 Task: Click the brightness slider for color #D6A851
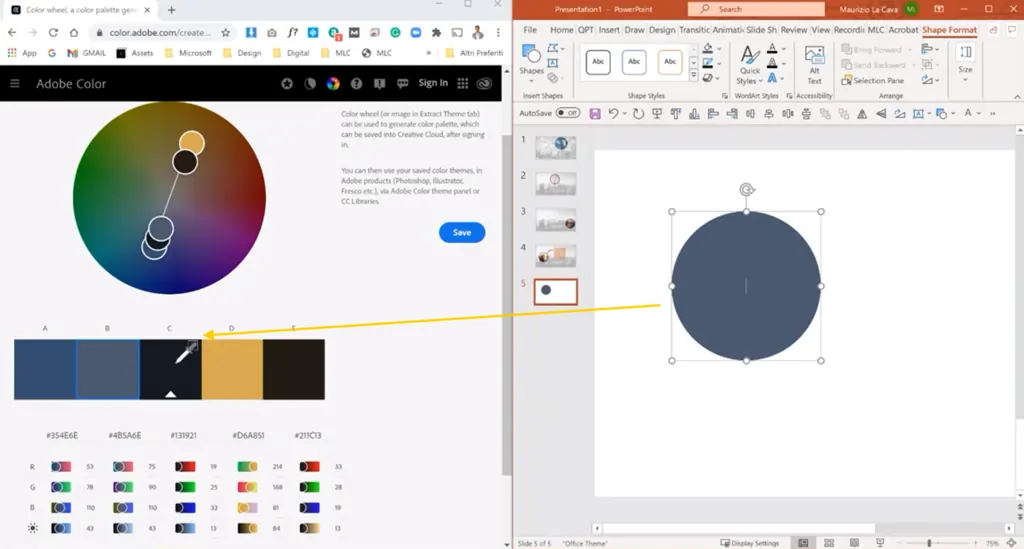tap(247, 528)
